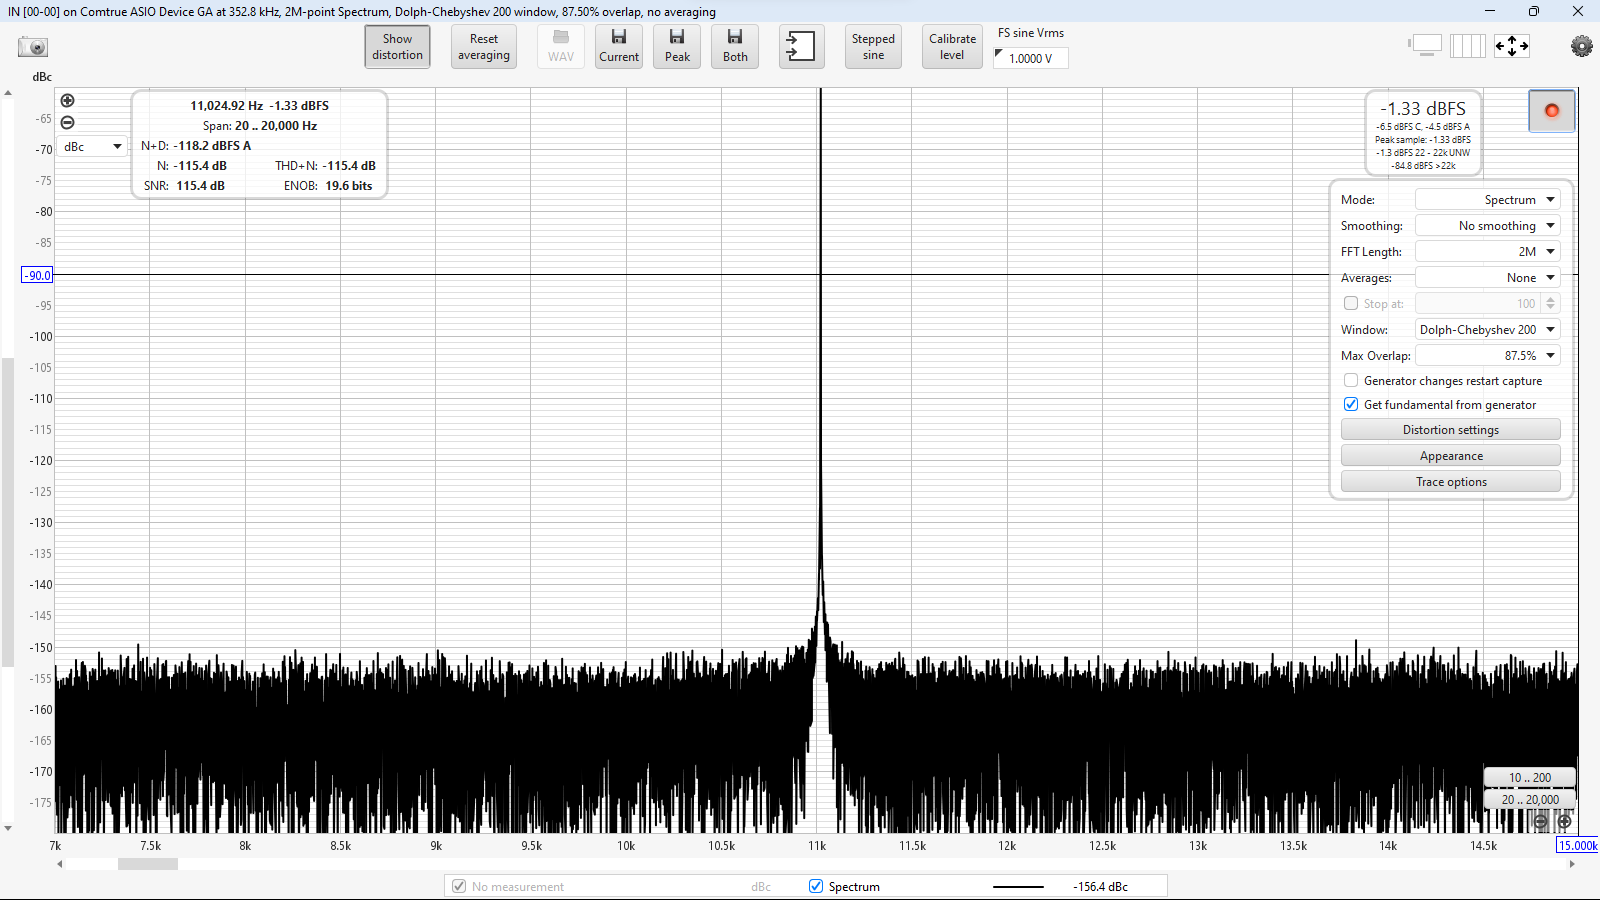
Task: Expand the FFT Length dropdown
Action: point(1487,252)
